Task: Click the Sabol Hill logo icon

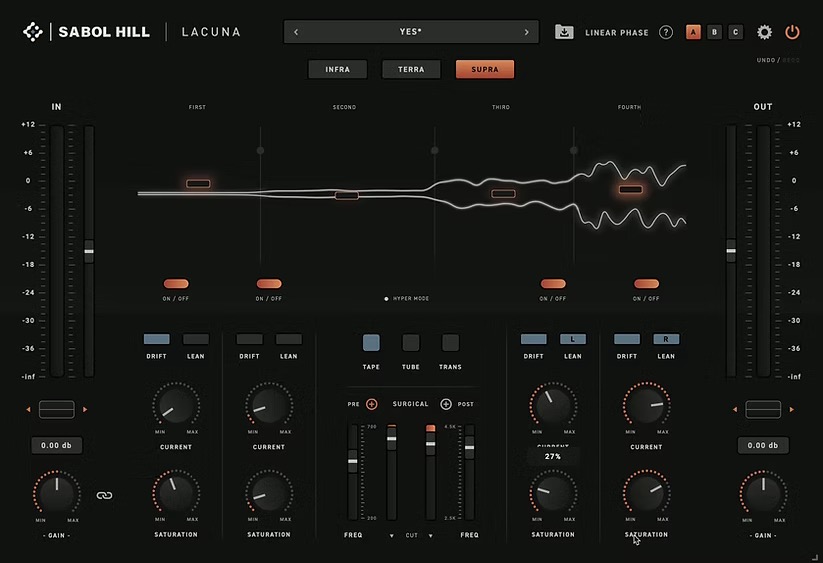Action: [33, 31]
